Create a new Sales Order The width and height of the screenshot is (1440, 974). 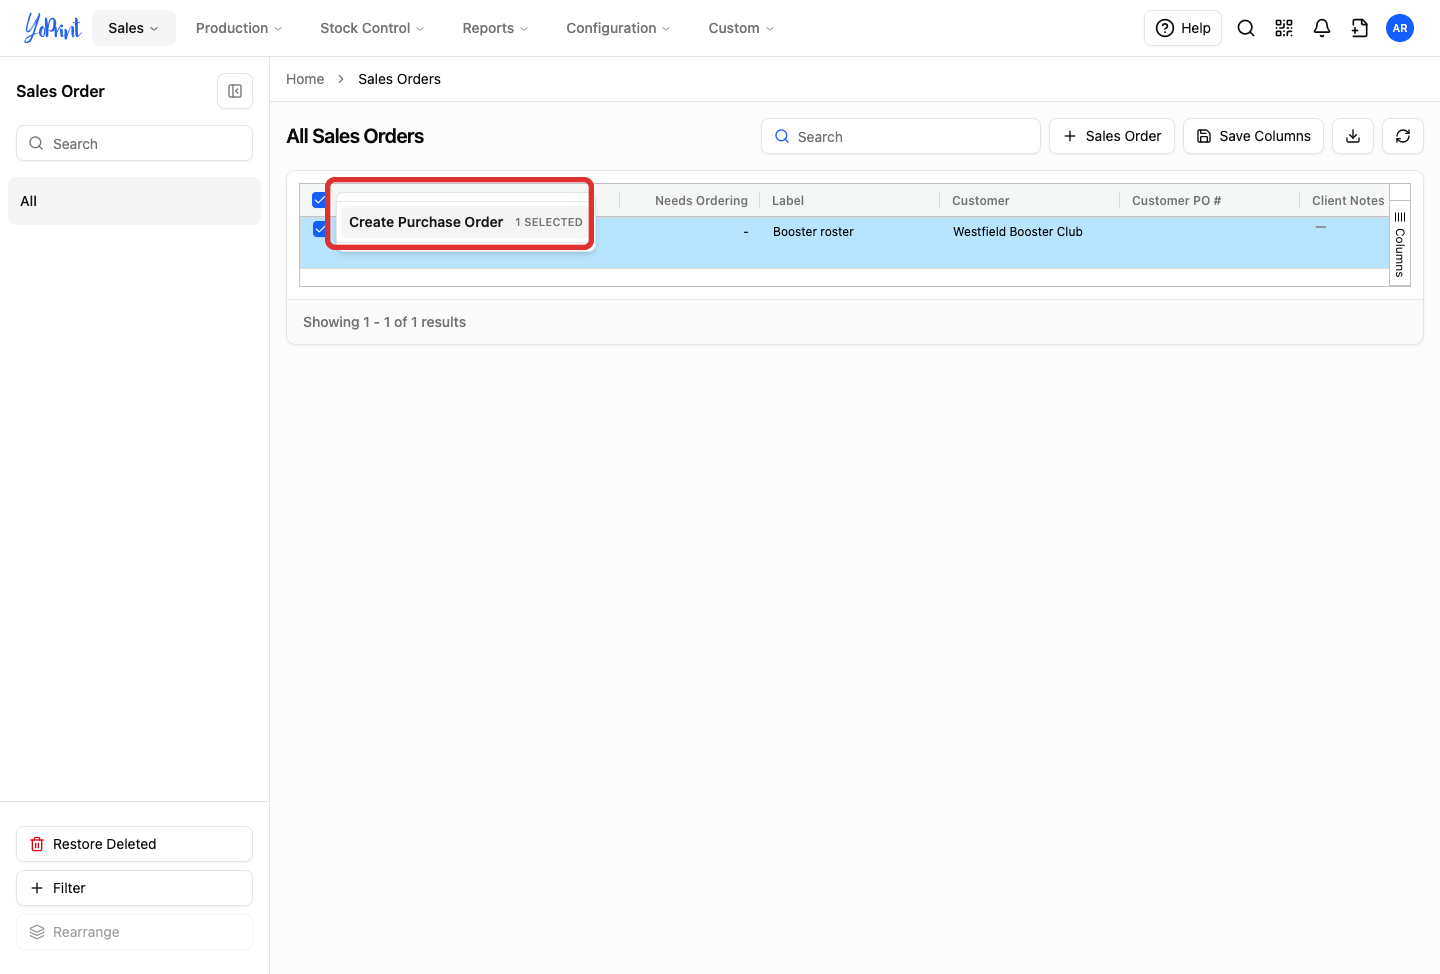[1112, 136]
